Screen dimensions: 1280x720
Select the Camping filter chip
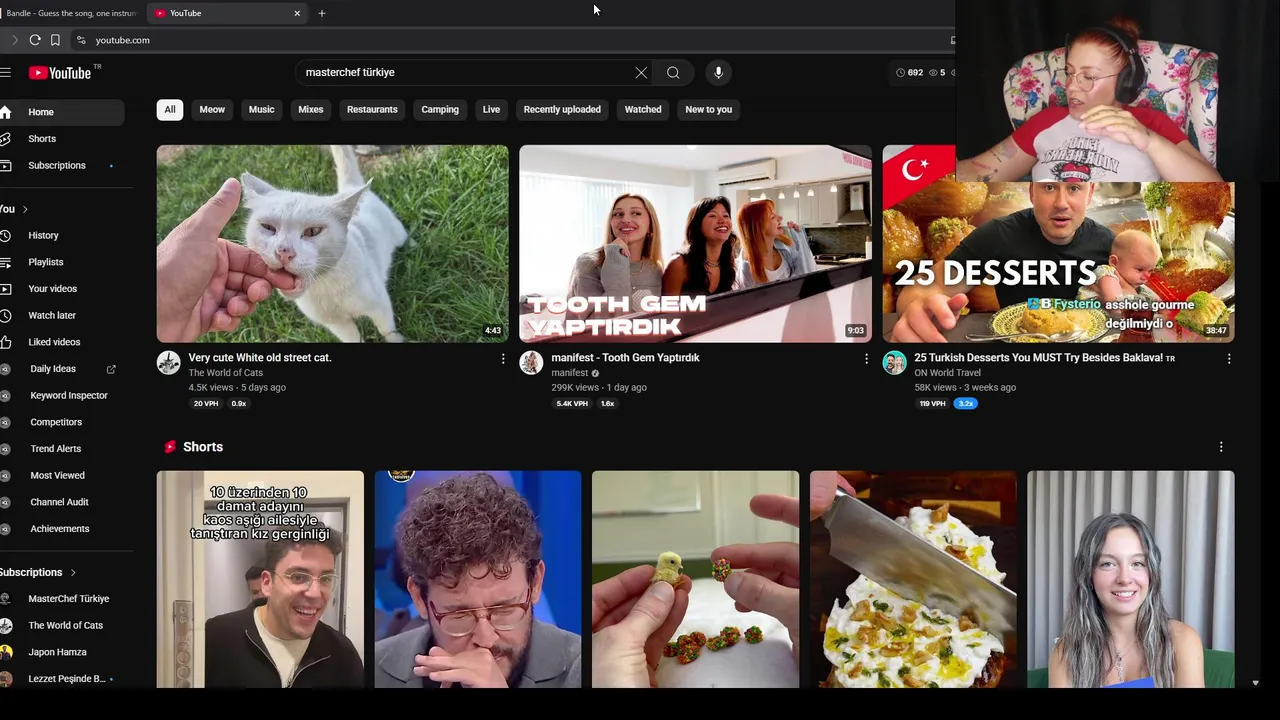[440, 110]
